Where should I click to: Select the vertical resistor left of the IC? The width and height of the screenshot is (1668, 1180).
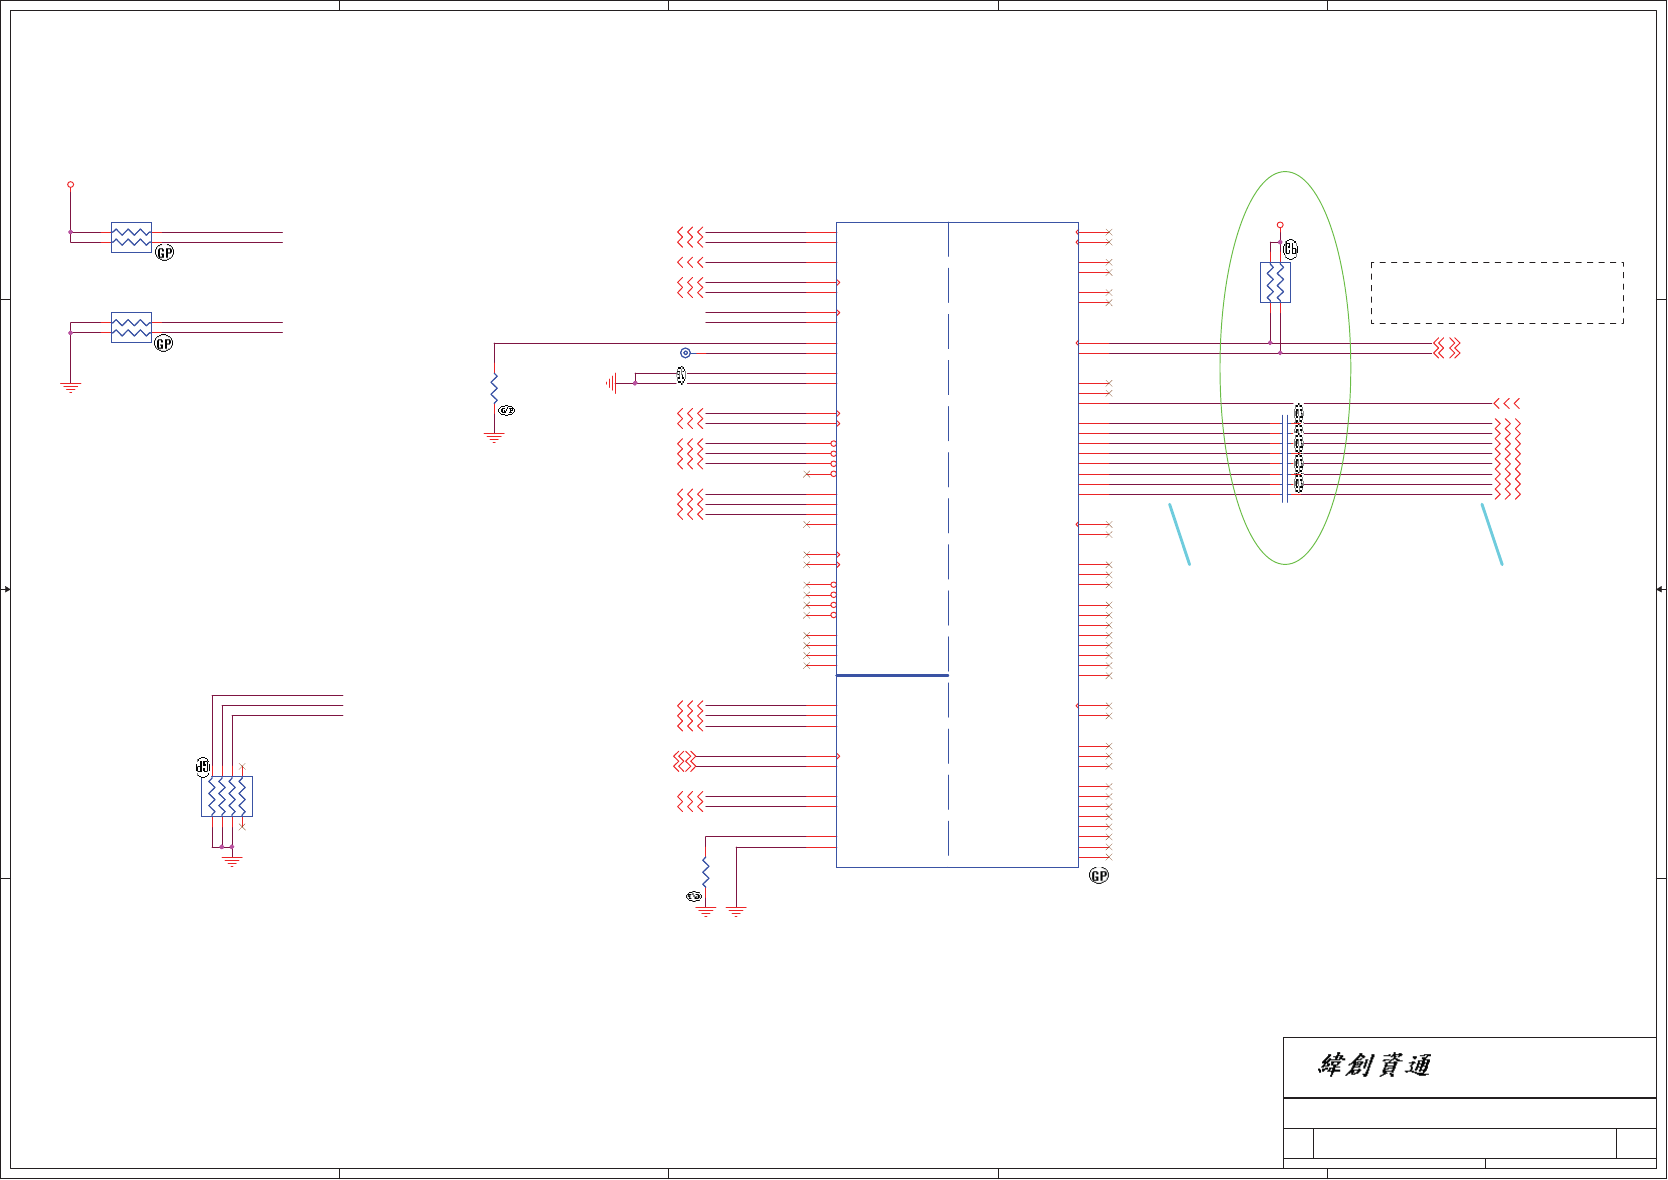point(494,389)
